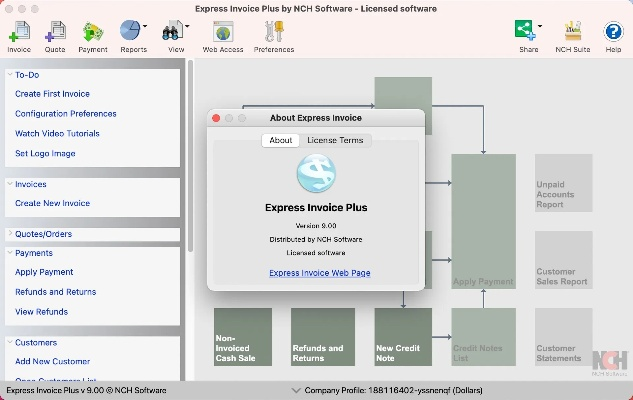Click the Help toolbar icon
Image resolution: width=633 pixels, height=400 pixels.
pos(613,35)
